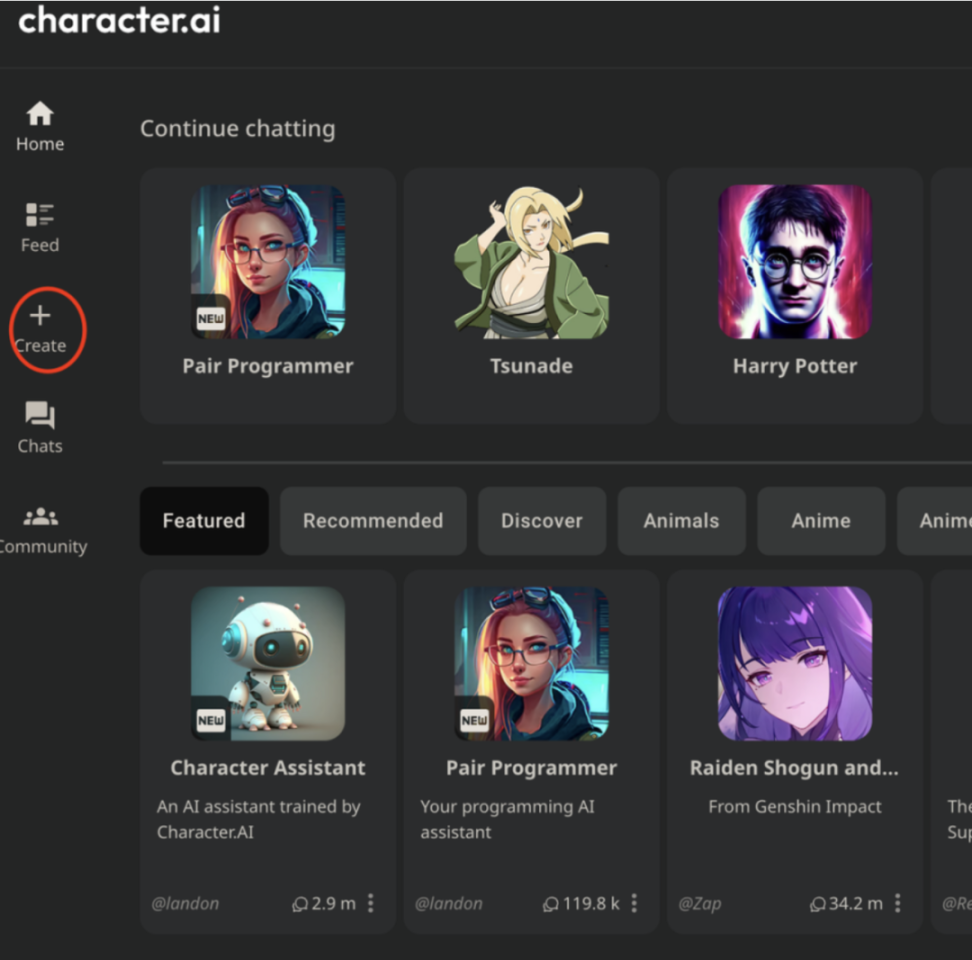The height and width of the screenshot is (960, 972).
Task: Open Raiden Shogun card options menu
Action: point(898,903)
